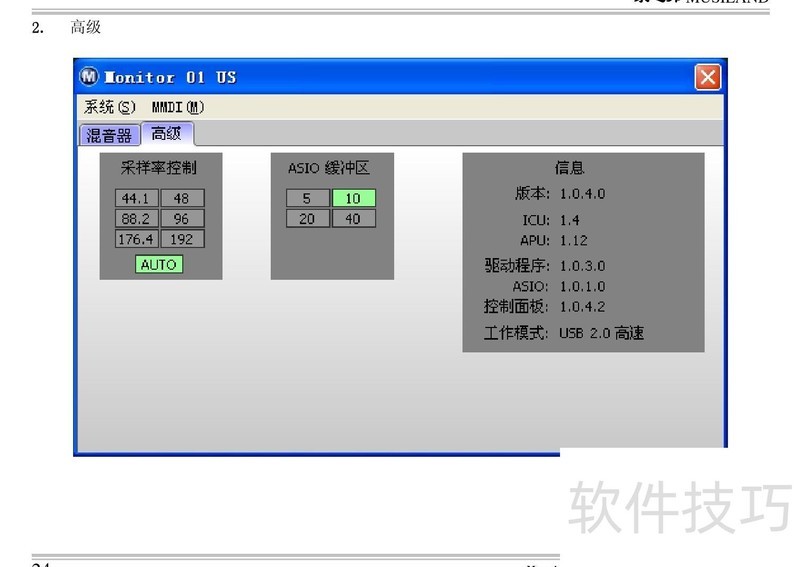The image size is (800, 567).
Task: Select the 192 sample rate
Action: [x=182, y=239]
